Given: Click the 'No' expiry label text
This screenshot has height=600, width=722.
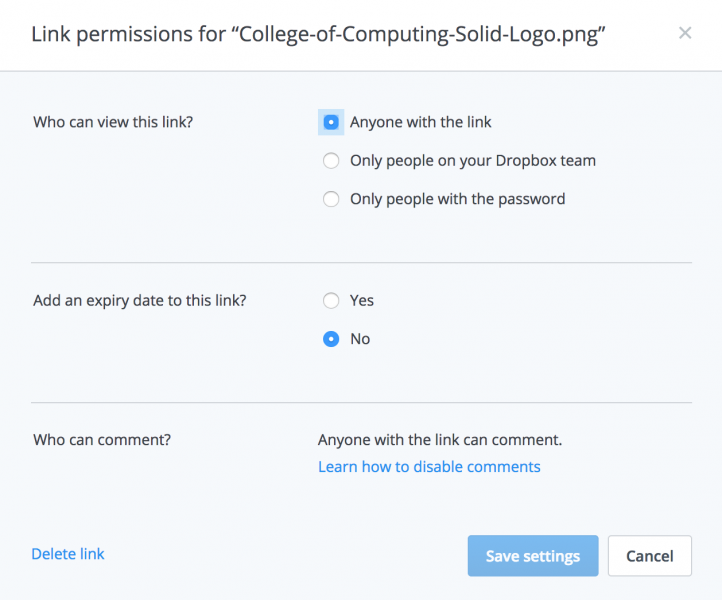Looking at the screenshot, I should (x=360, y=339).
